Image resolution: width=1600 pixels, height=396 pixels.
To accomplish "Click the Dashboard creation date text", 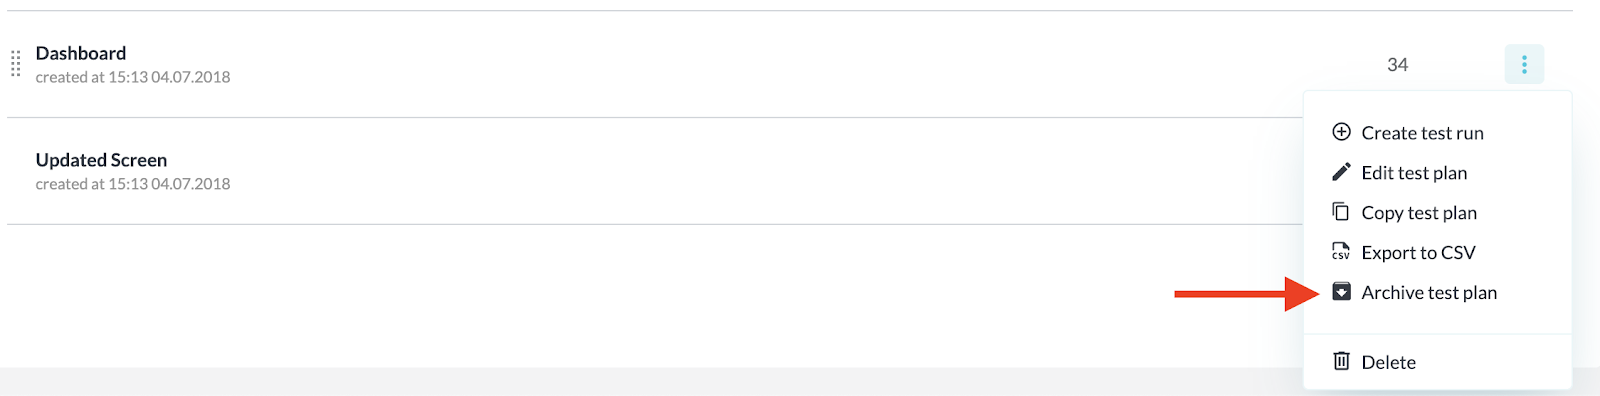I will 133,77.
